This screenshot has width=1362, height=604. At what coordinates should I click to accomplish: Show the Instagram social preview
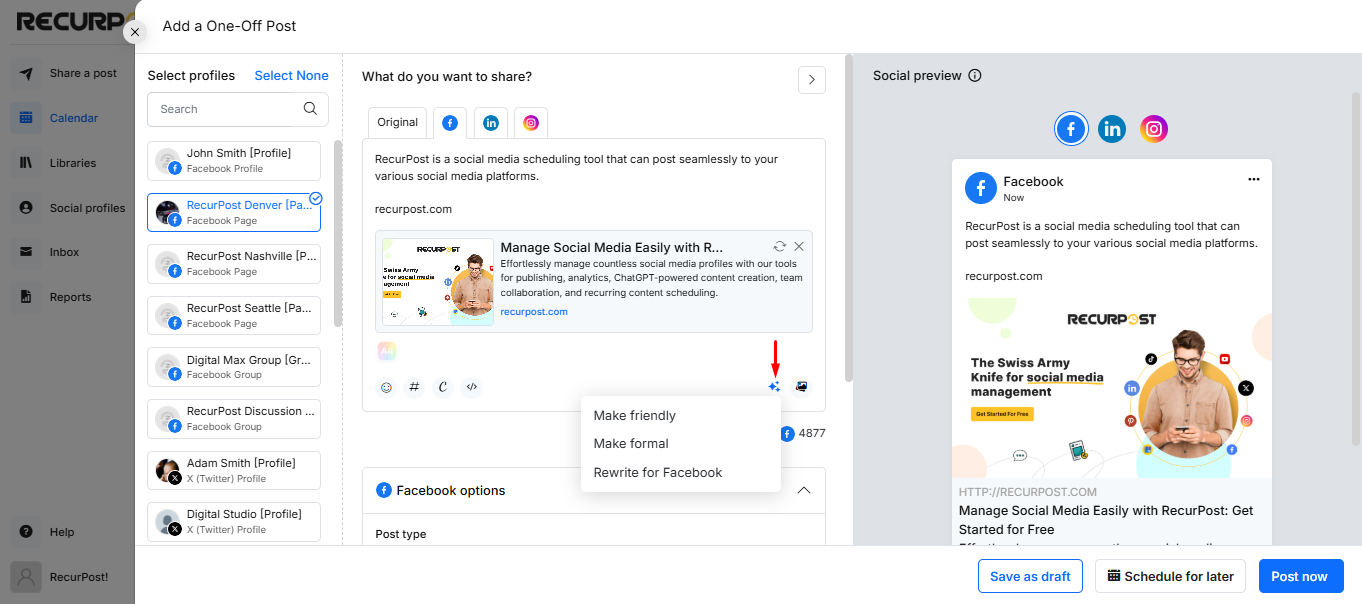pyautogui.click(x=1154, y=129)
